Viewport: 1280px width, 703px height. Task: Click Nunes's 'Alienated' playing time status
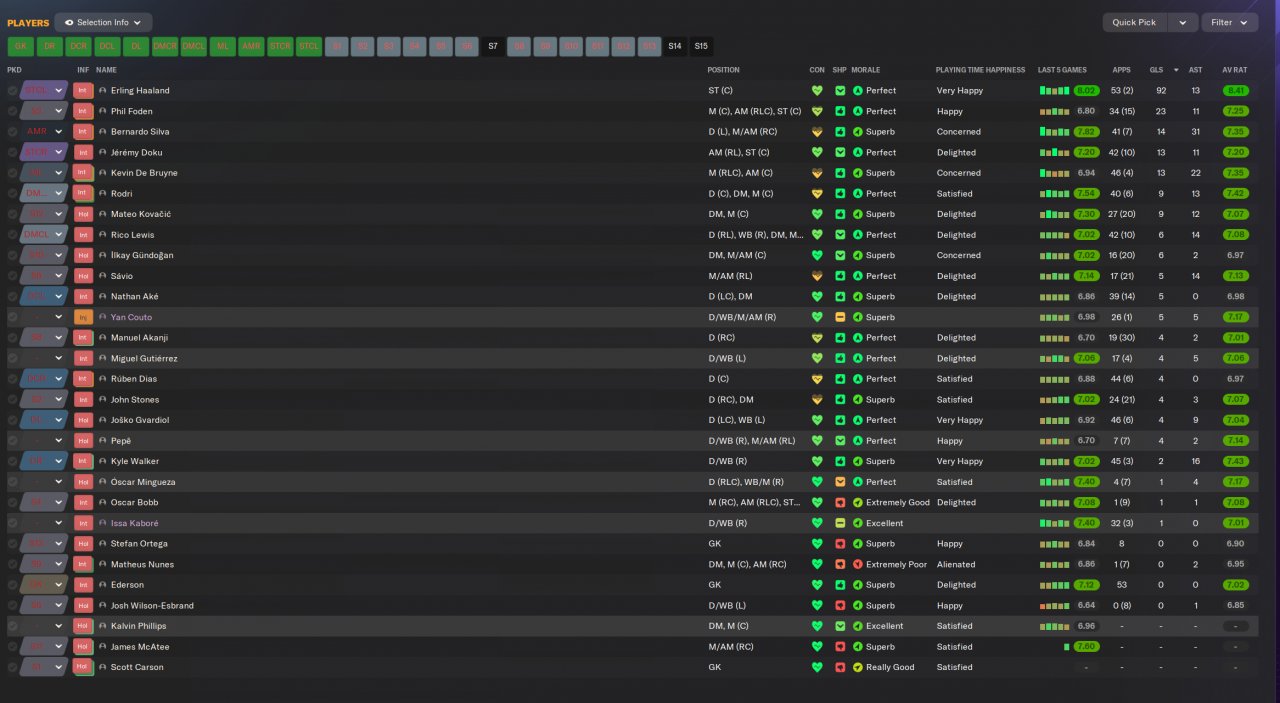coord(956,564)
